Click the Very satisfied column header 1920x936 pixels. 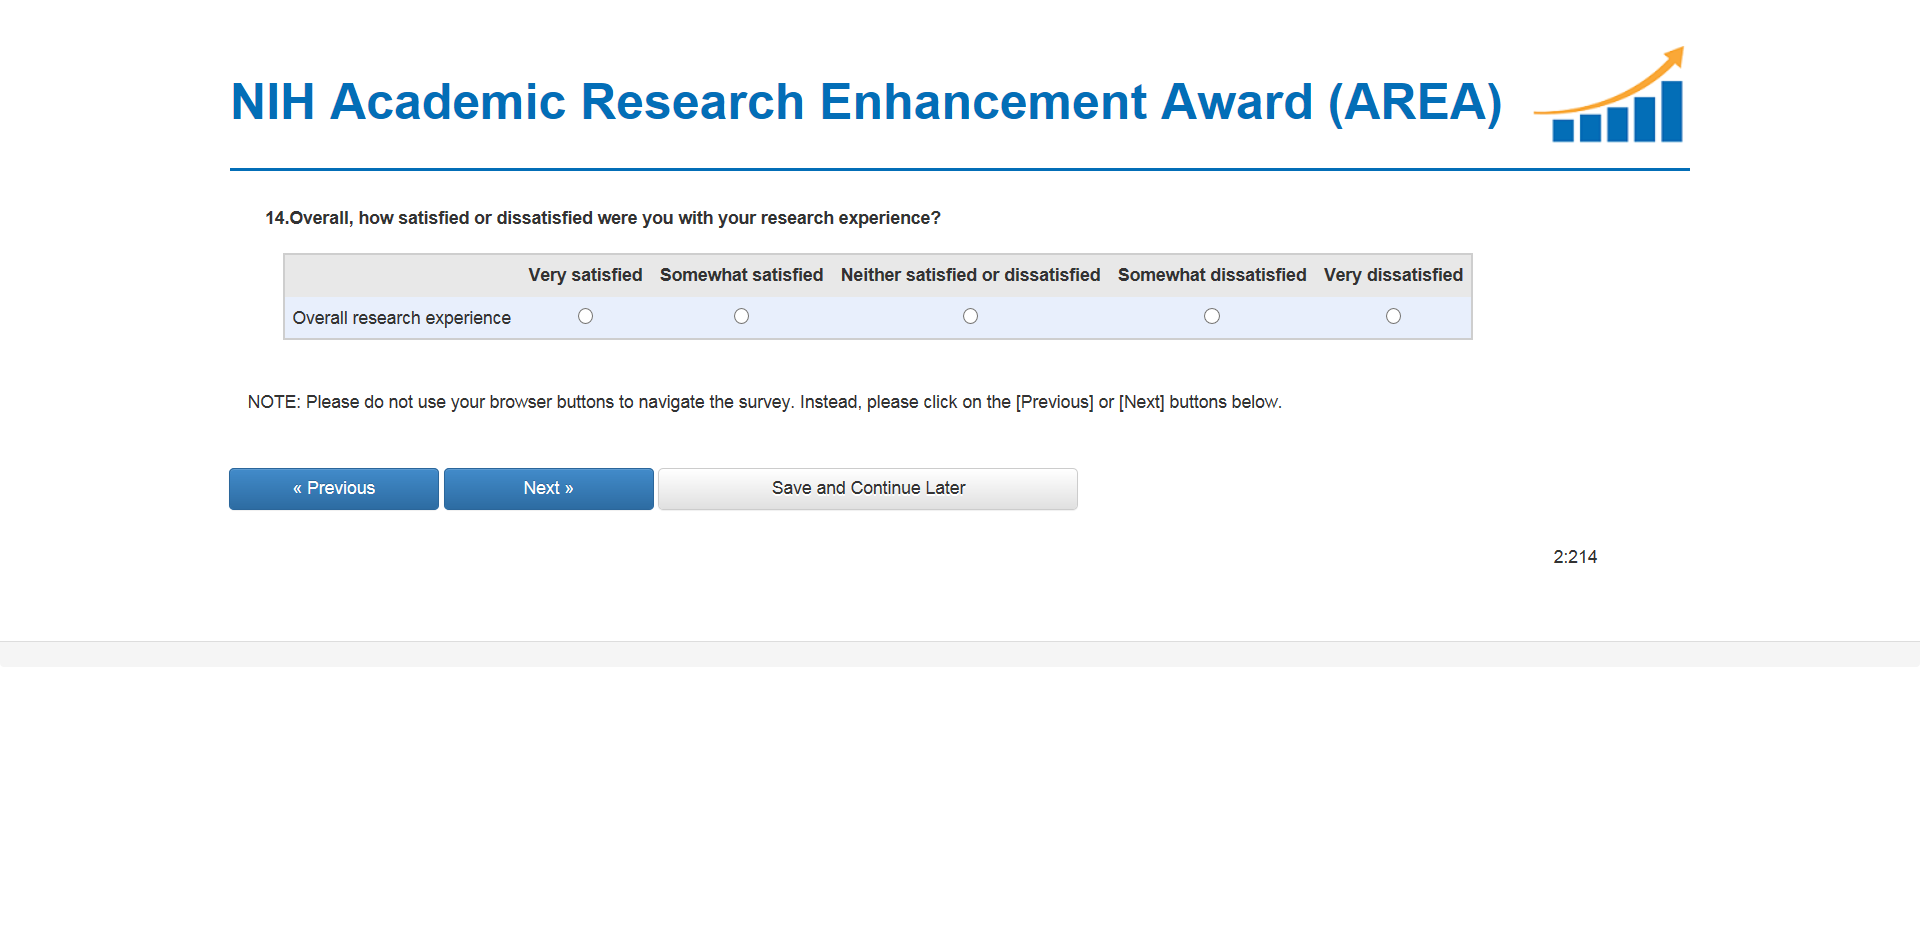tap(585, 275)
